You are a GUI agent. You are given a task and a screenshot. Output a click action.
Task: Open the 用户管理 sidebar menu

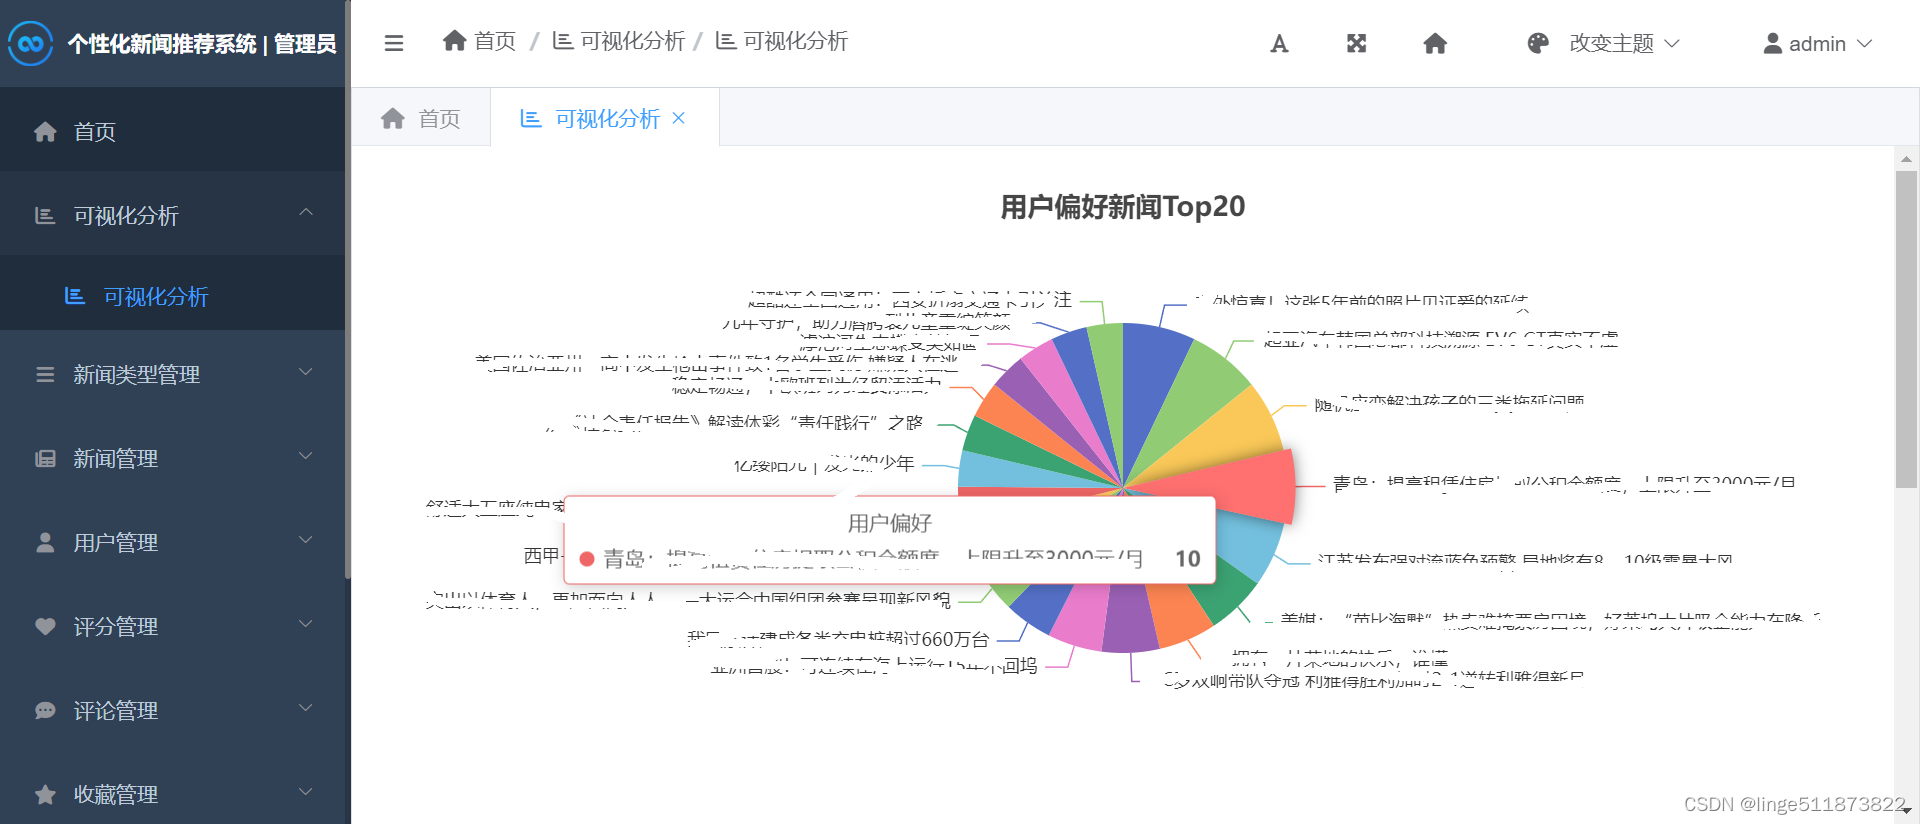coord(172,542)
